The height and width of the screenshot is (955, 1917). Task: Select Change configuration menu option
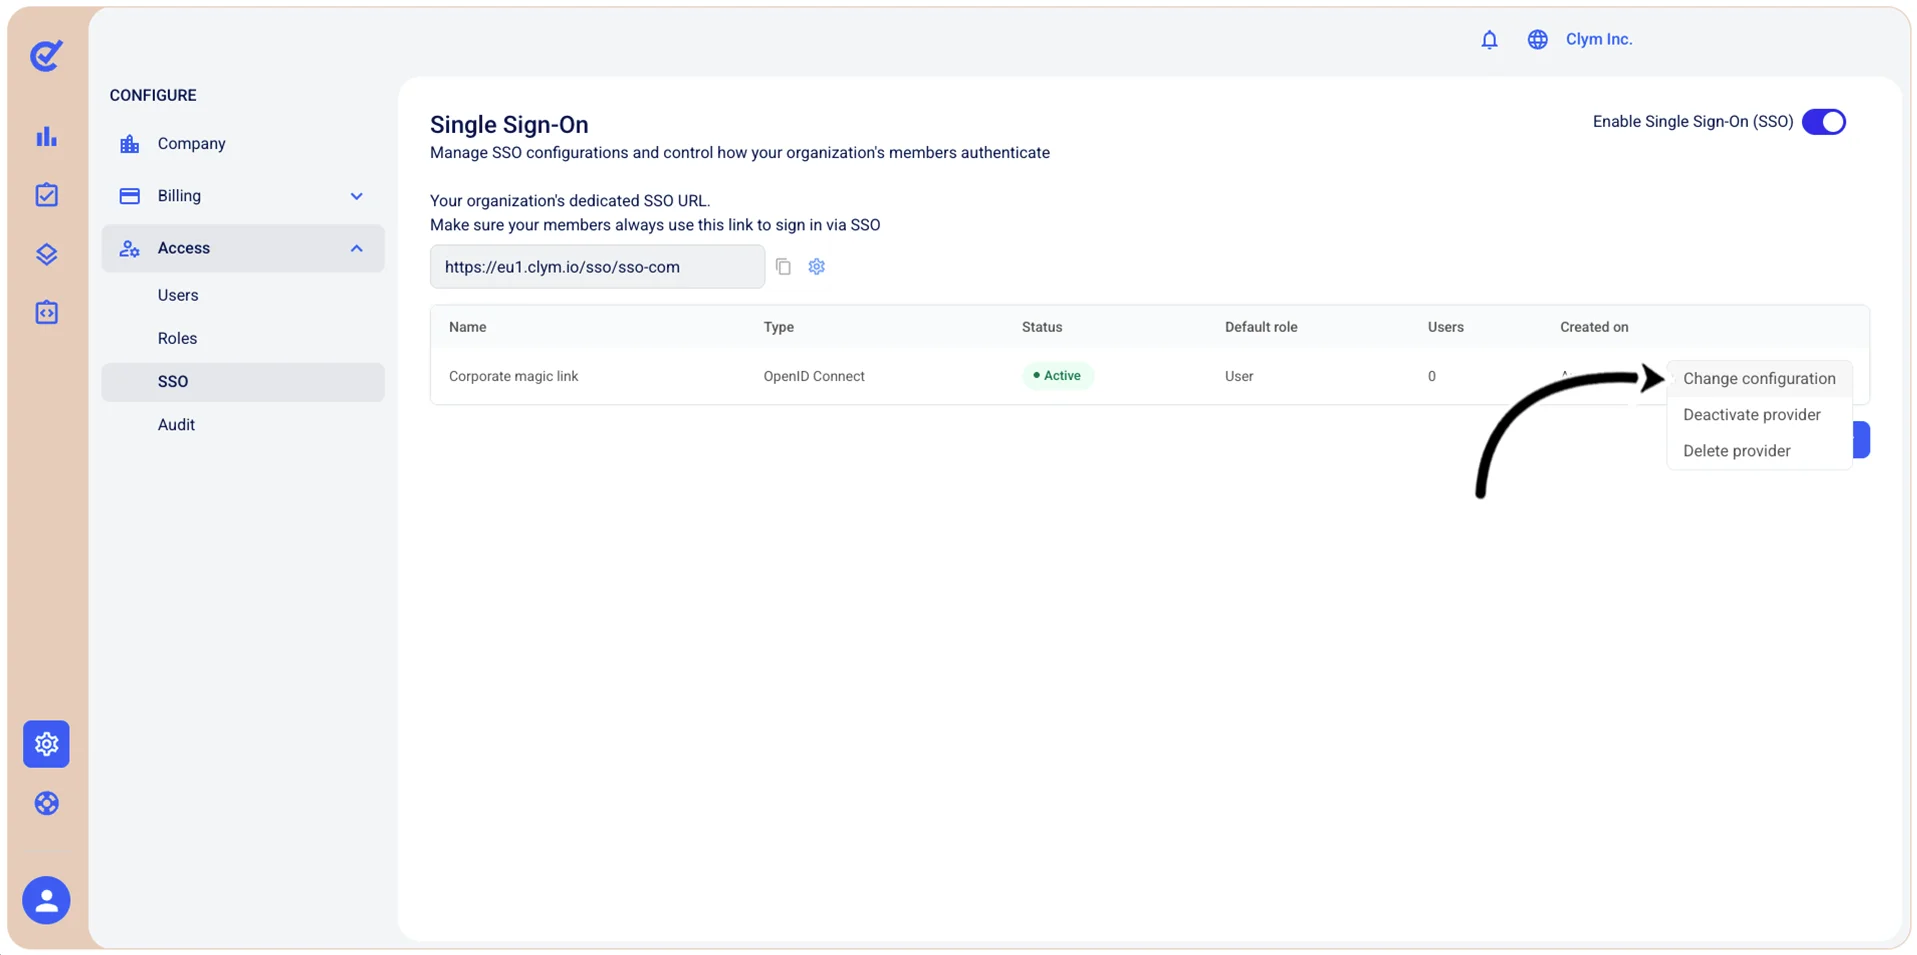(x=1759, y=378)
